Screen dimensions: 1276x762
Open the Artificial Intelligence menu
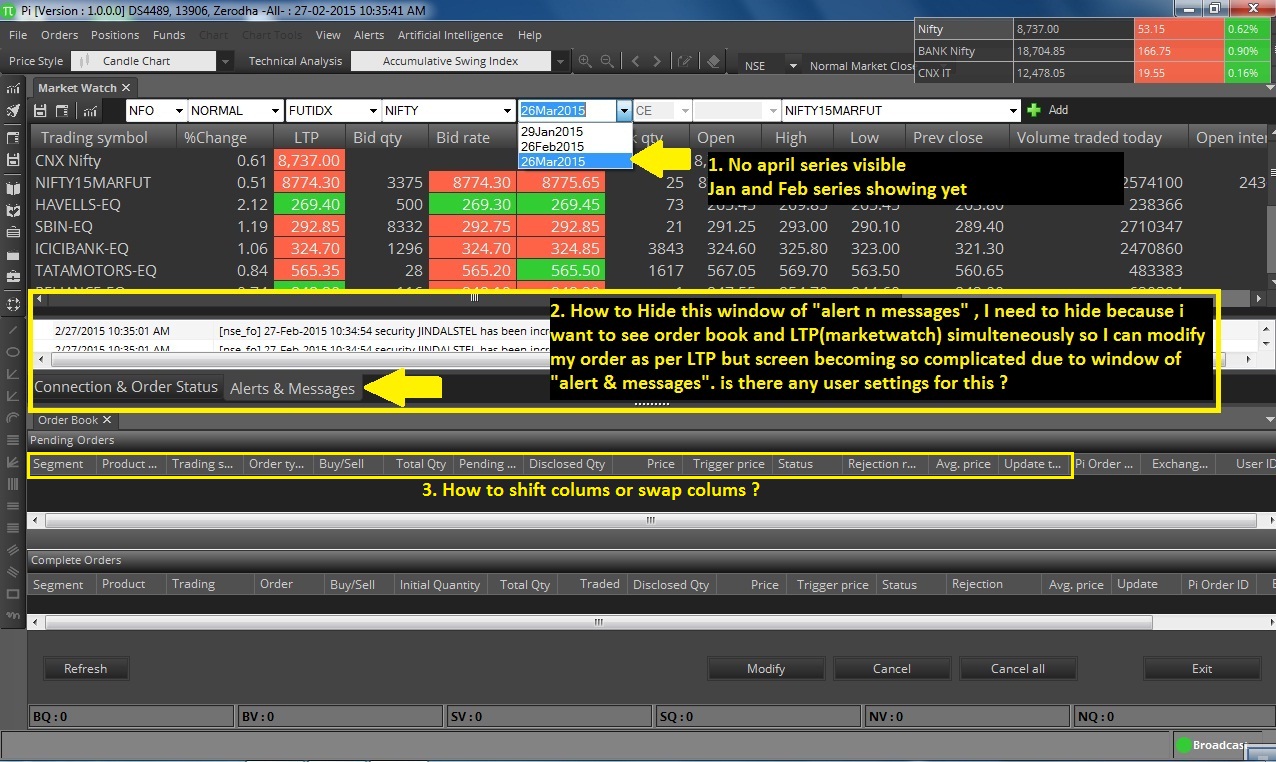coord(450,35)
